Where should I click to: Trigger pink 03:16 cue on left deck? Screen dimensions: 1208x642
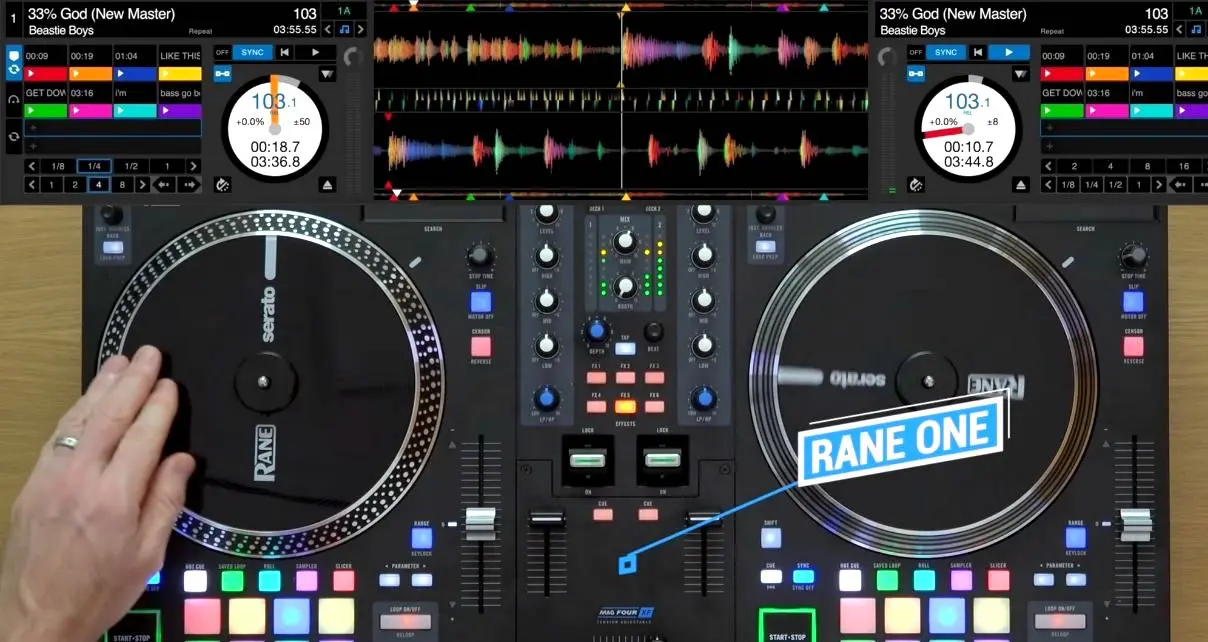tap(90, 111)
